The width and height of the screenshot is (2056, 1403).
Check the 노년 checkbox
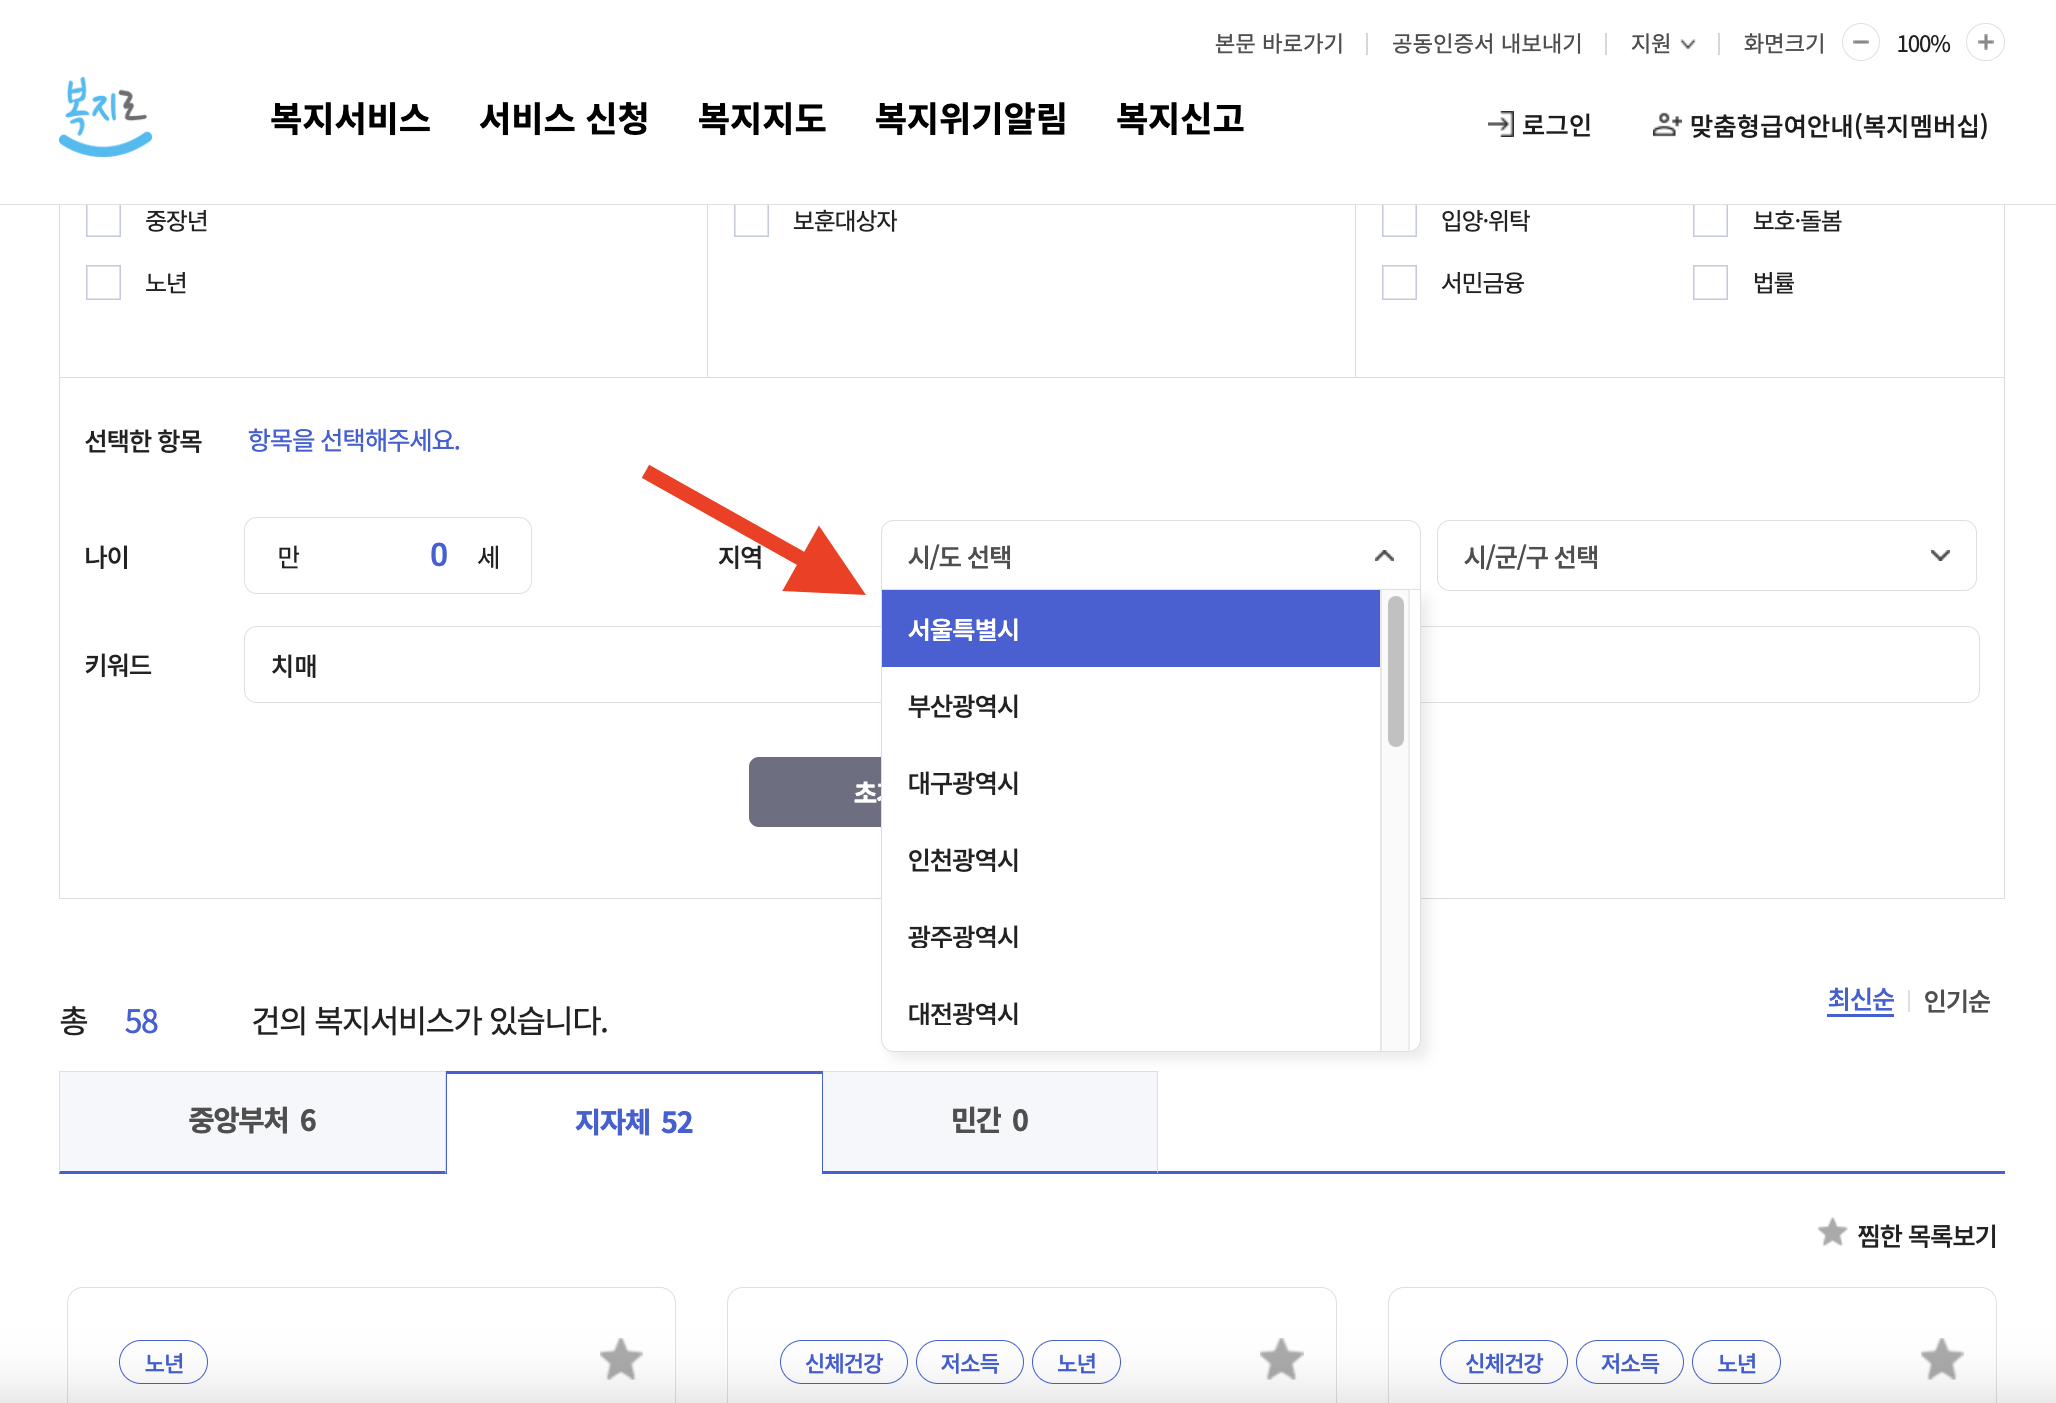click(x=103, y=283)
